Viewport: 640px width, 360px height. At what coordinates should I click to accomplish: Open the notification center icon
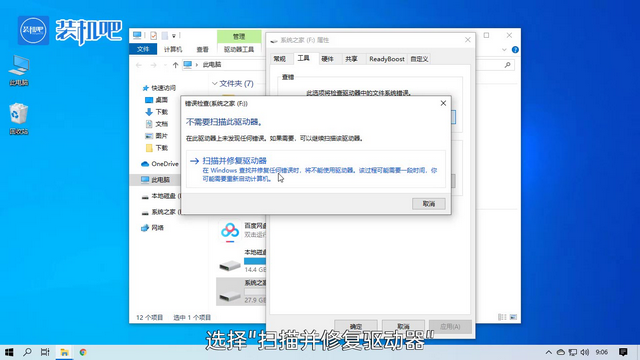point(623,352)
